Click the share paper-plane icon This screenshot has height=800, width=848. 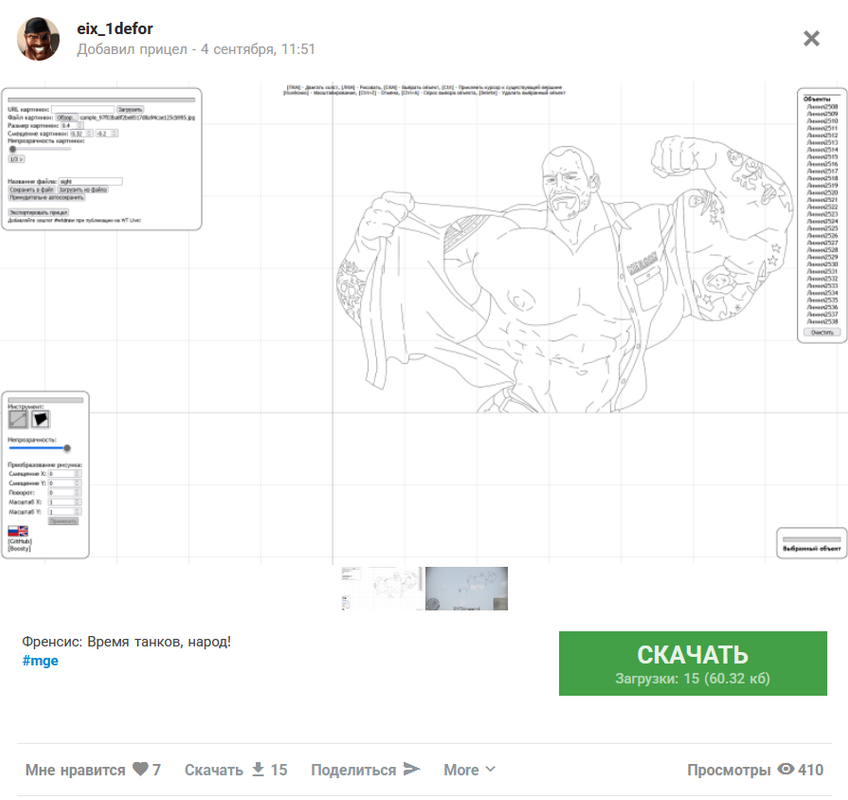click(x=412, y=769)
